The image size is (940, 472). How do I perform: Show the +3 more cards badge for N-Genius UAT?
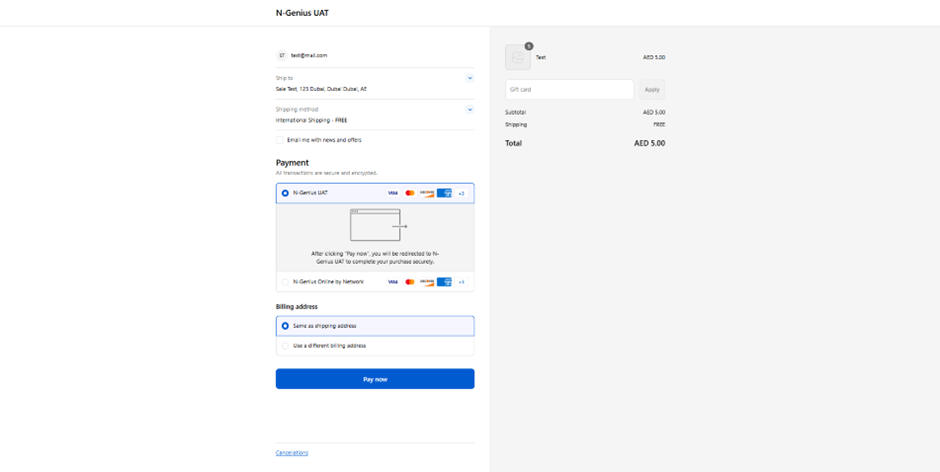(461, 193)
